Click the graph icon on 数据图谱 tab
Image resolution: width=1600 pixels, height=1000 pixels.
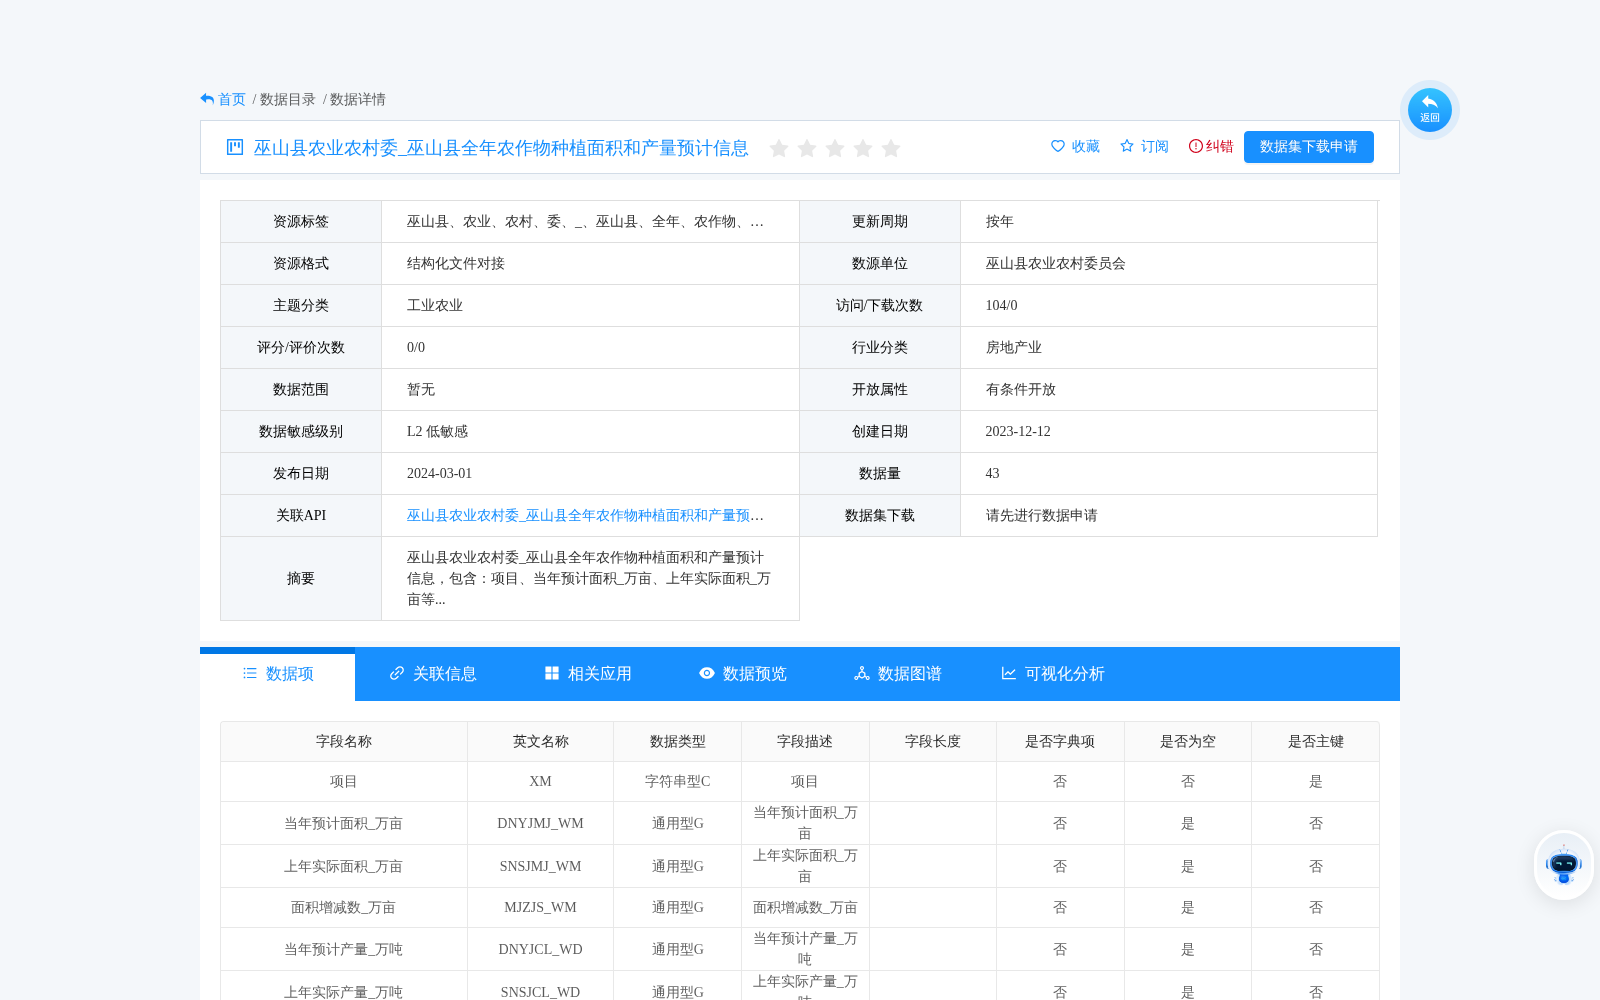tap(862, 673)
